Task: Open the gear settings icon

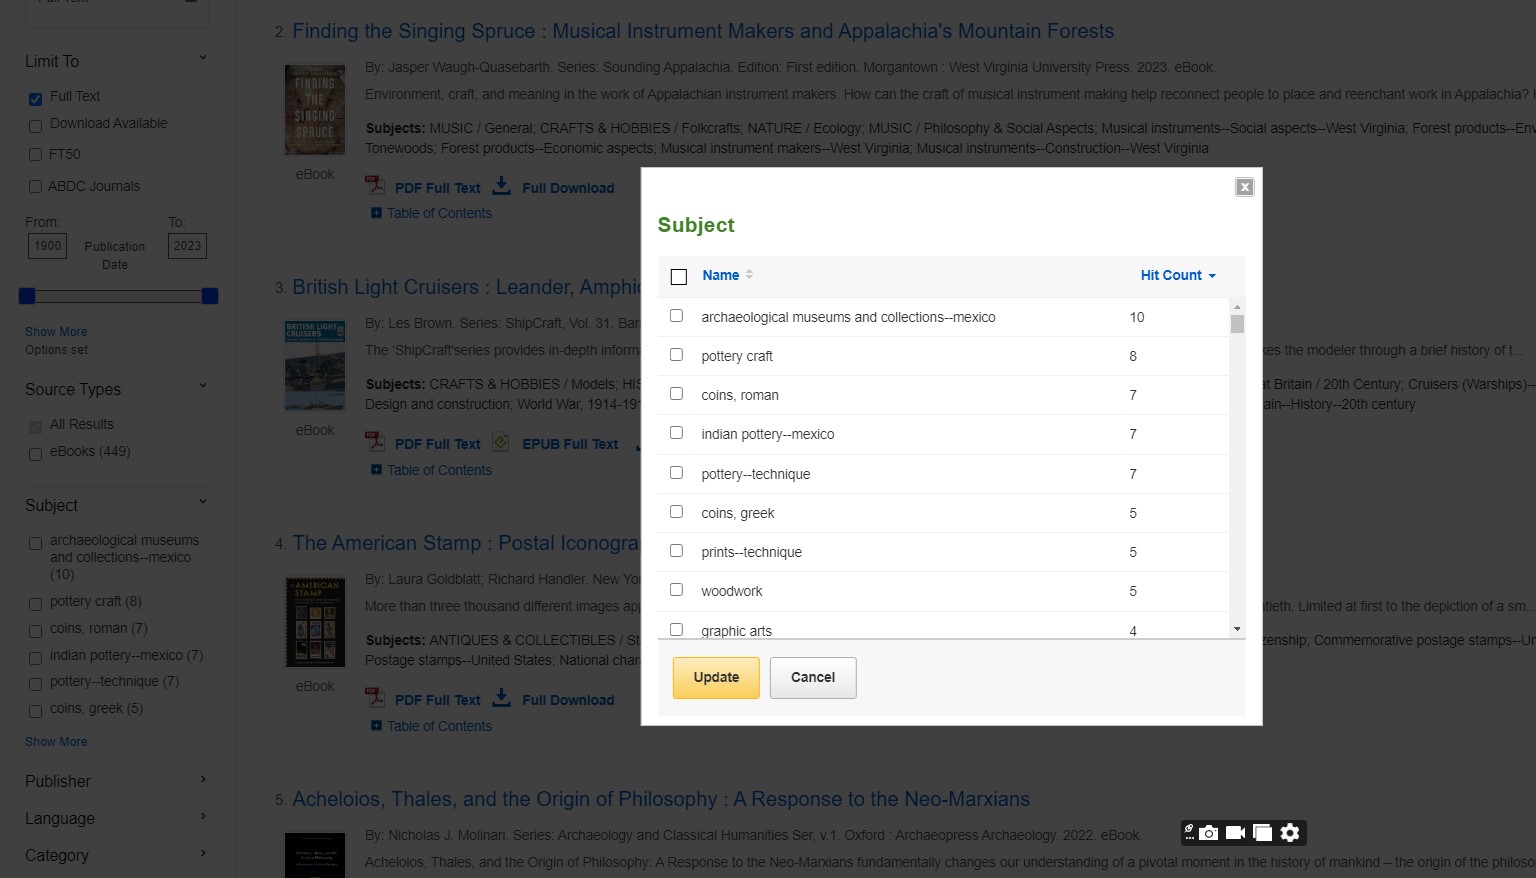Action: pos(1290,833)
